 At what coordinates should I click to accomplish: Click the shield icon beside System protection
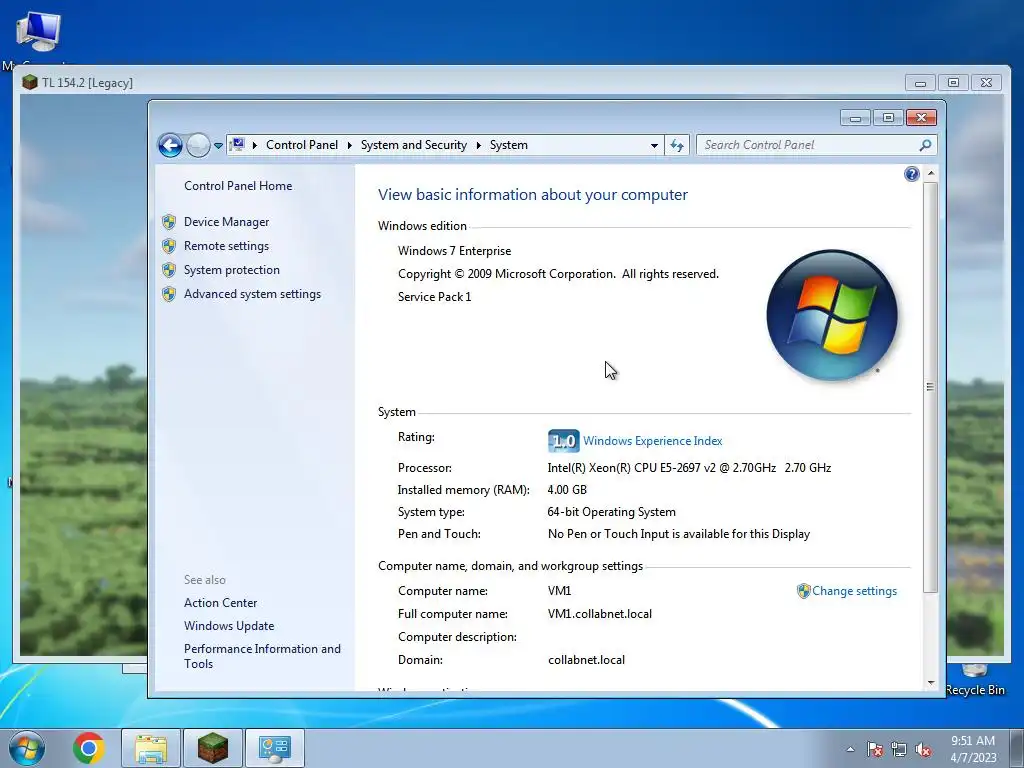tap(169, 270)
